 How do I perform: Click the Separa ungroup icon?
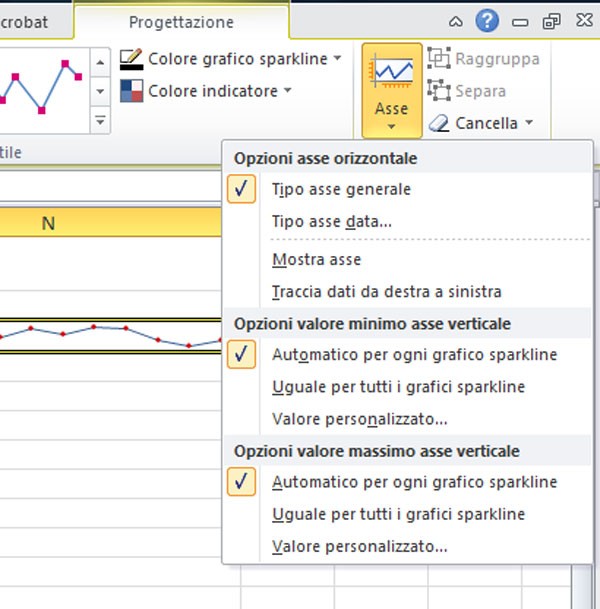[438, 91]
